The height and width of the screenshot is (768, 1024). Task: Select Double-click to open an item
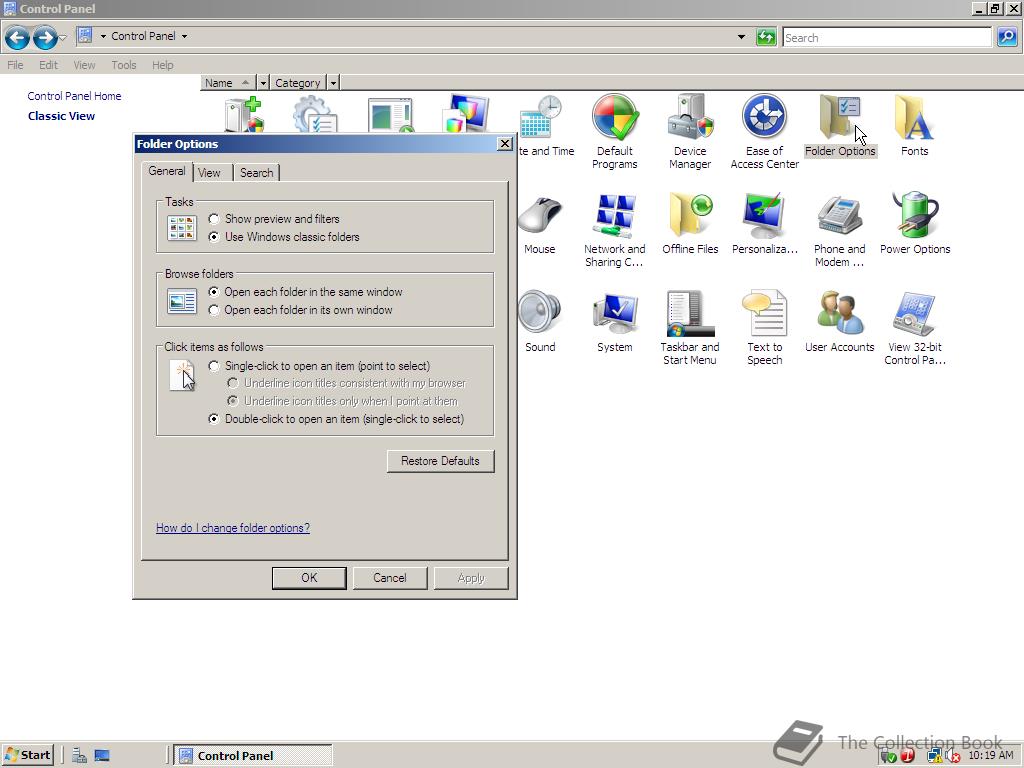[x=214, y=419]
